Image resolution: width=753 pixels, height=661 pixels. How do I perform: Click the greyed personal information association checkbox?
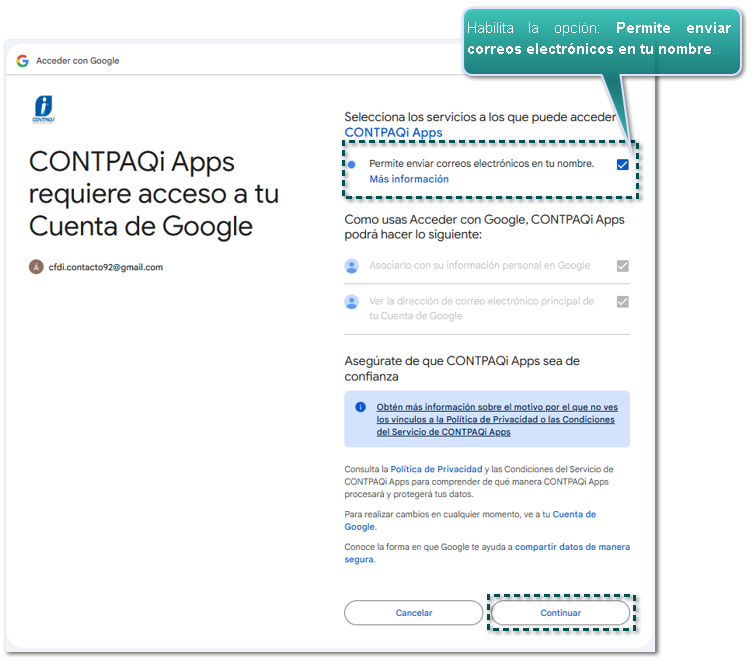(622, 266)
